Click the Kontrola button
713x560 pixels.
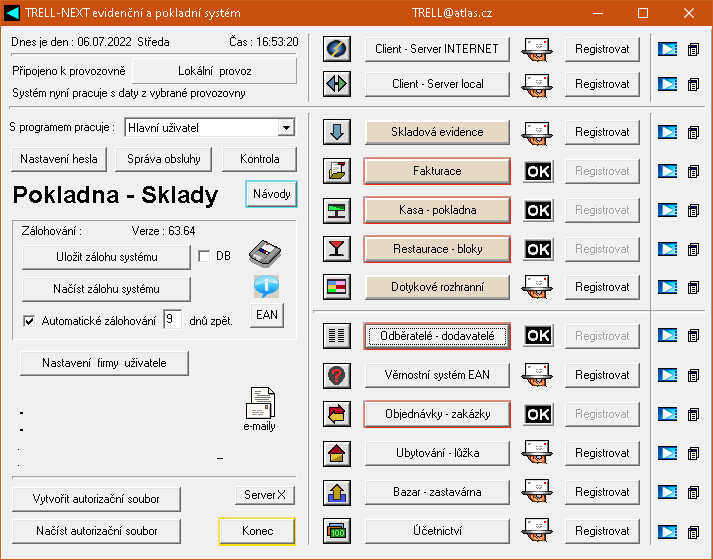(260, 159)
